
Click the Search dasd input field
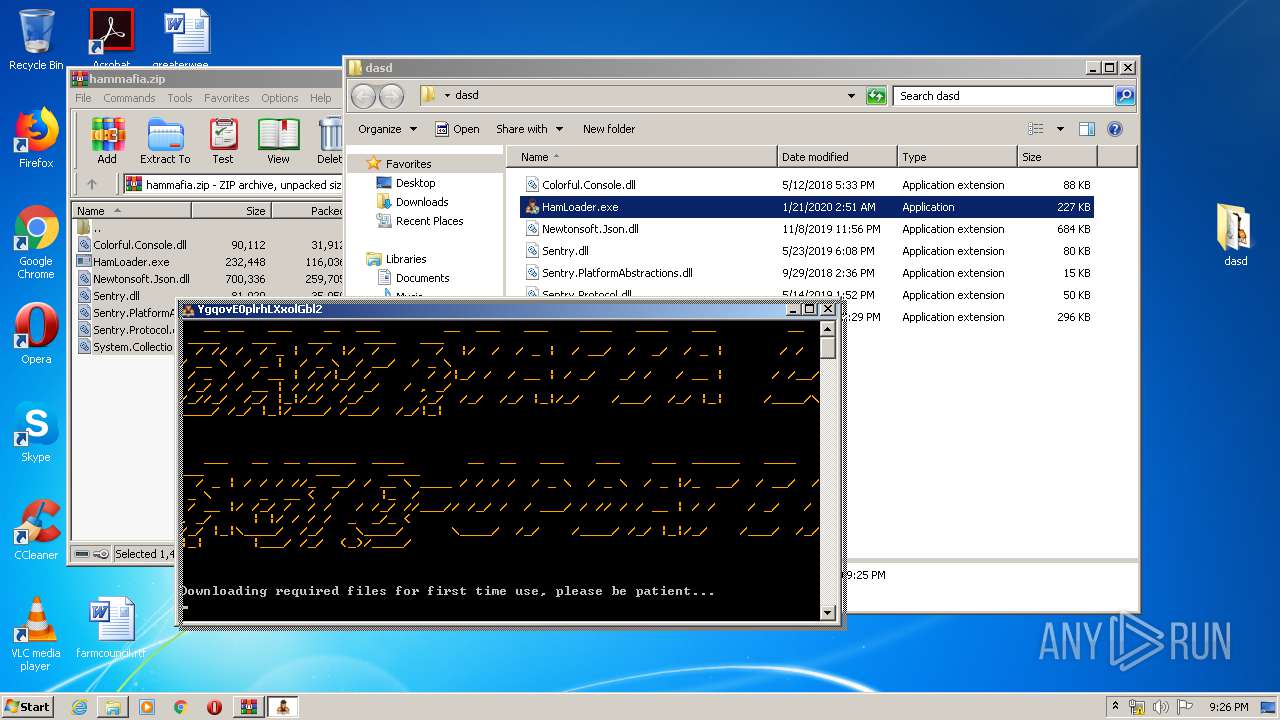tap(1003, 96)
